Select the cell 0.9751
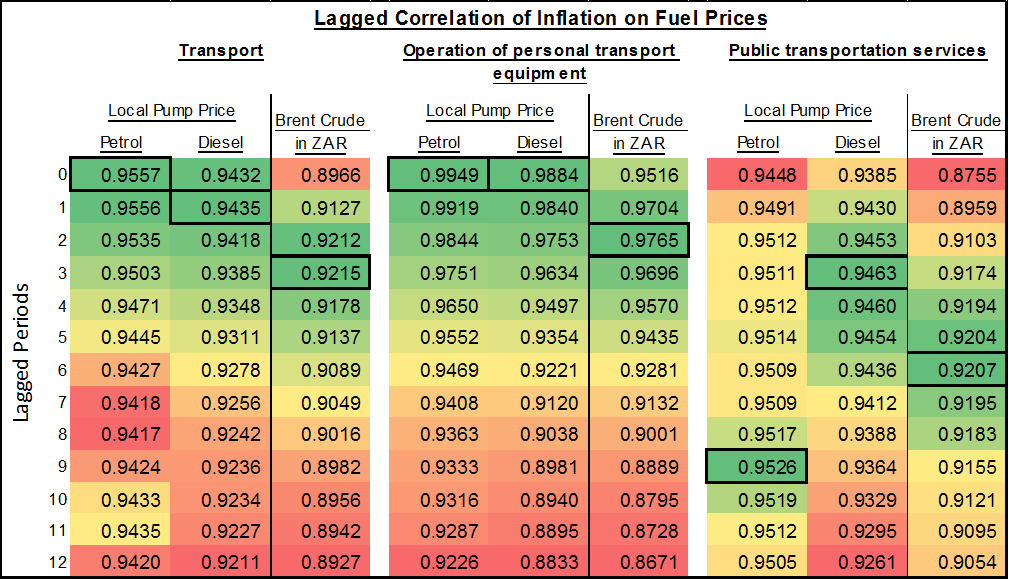The height and width of the screenshot is (580, 1009). [438, 273]
